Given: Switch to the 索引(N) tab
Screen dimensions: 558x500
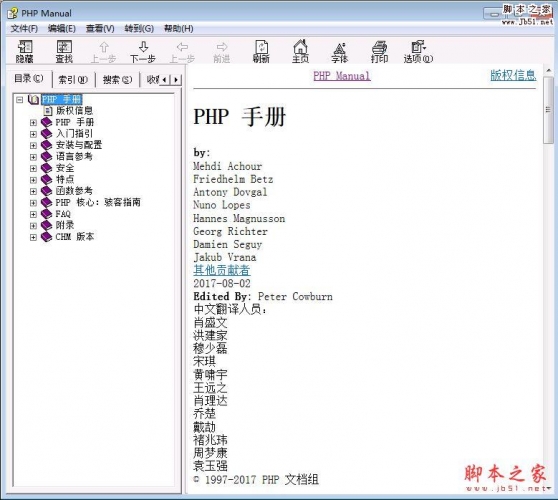Looking at the screenshot, I should point(73,80).
